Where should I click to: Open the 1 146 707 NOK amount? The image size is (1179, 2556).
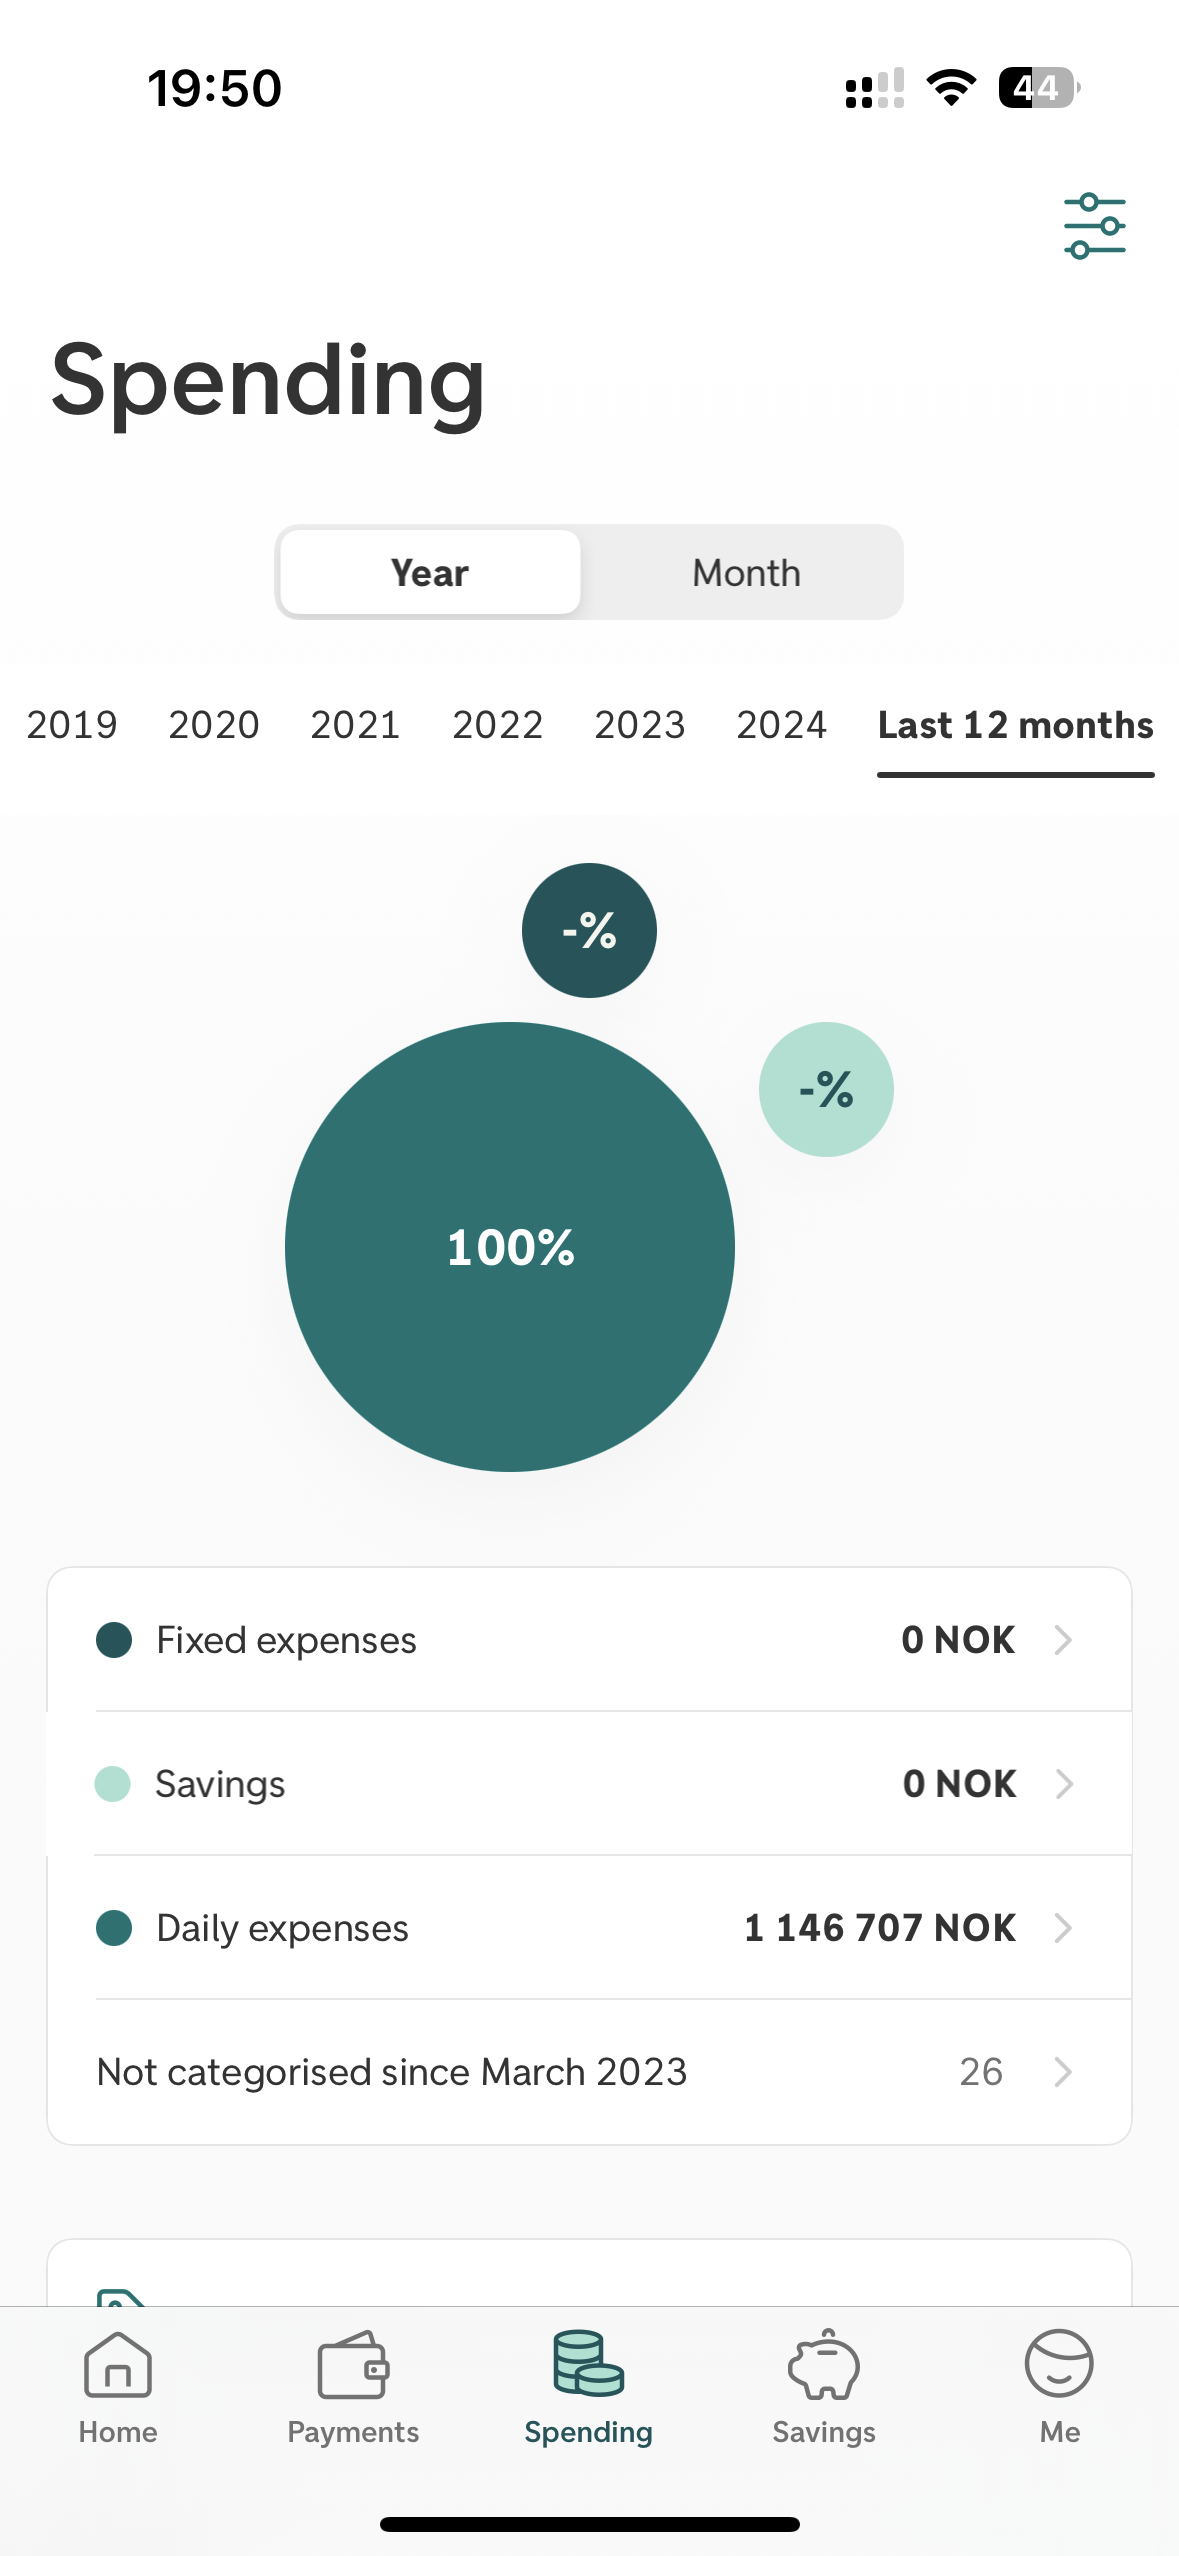pos(880,1928)
